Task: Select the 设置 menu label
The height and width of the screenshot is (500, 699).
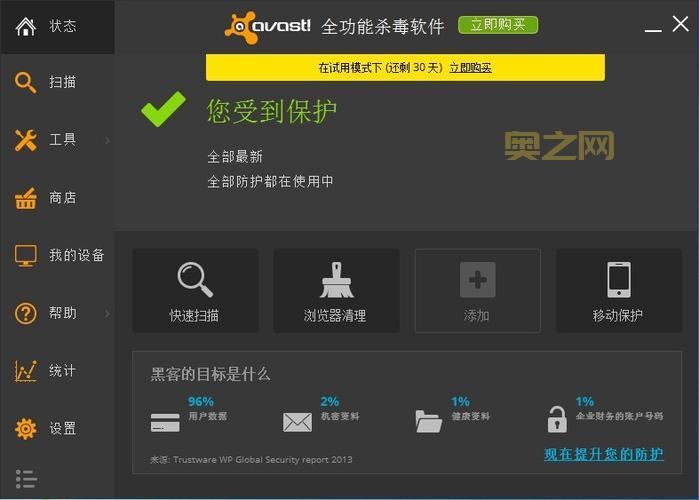Action: pyautogui.click(x=62, y=428)
